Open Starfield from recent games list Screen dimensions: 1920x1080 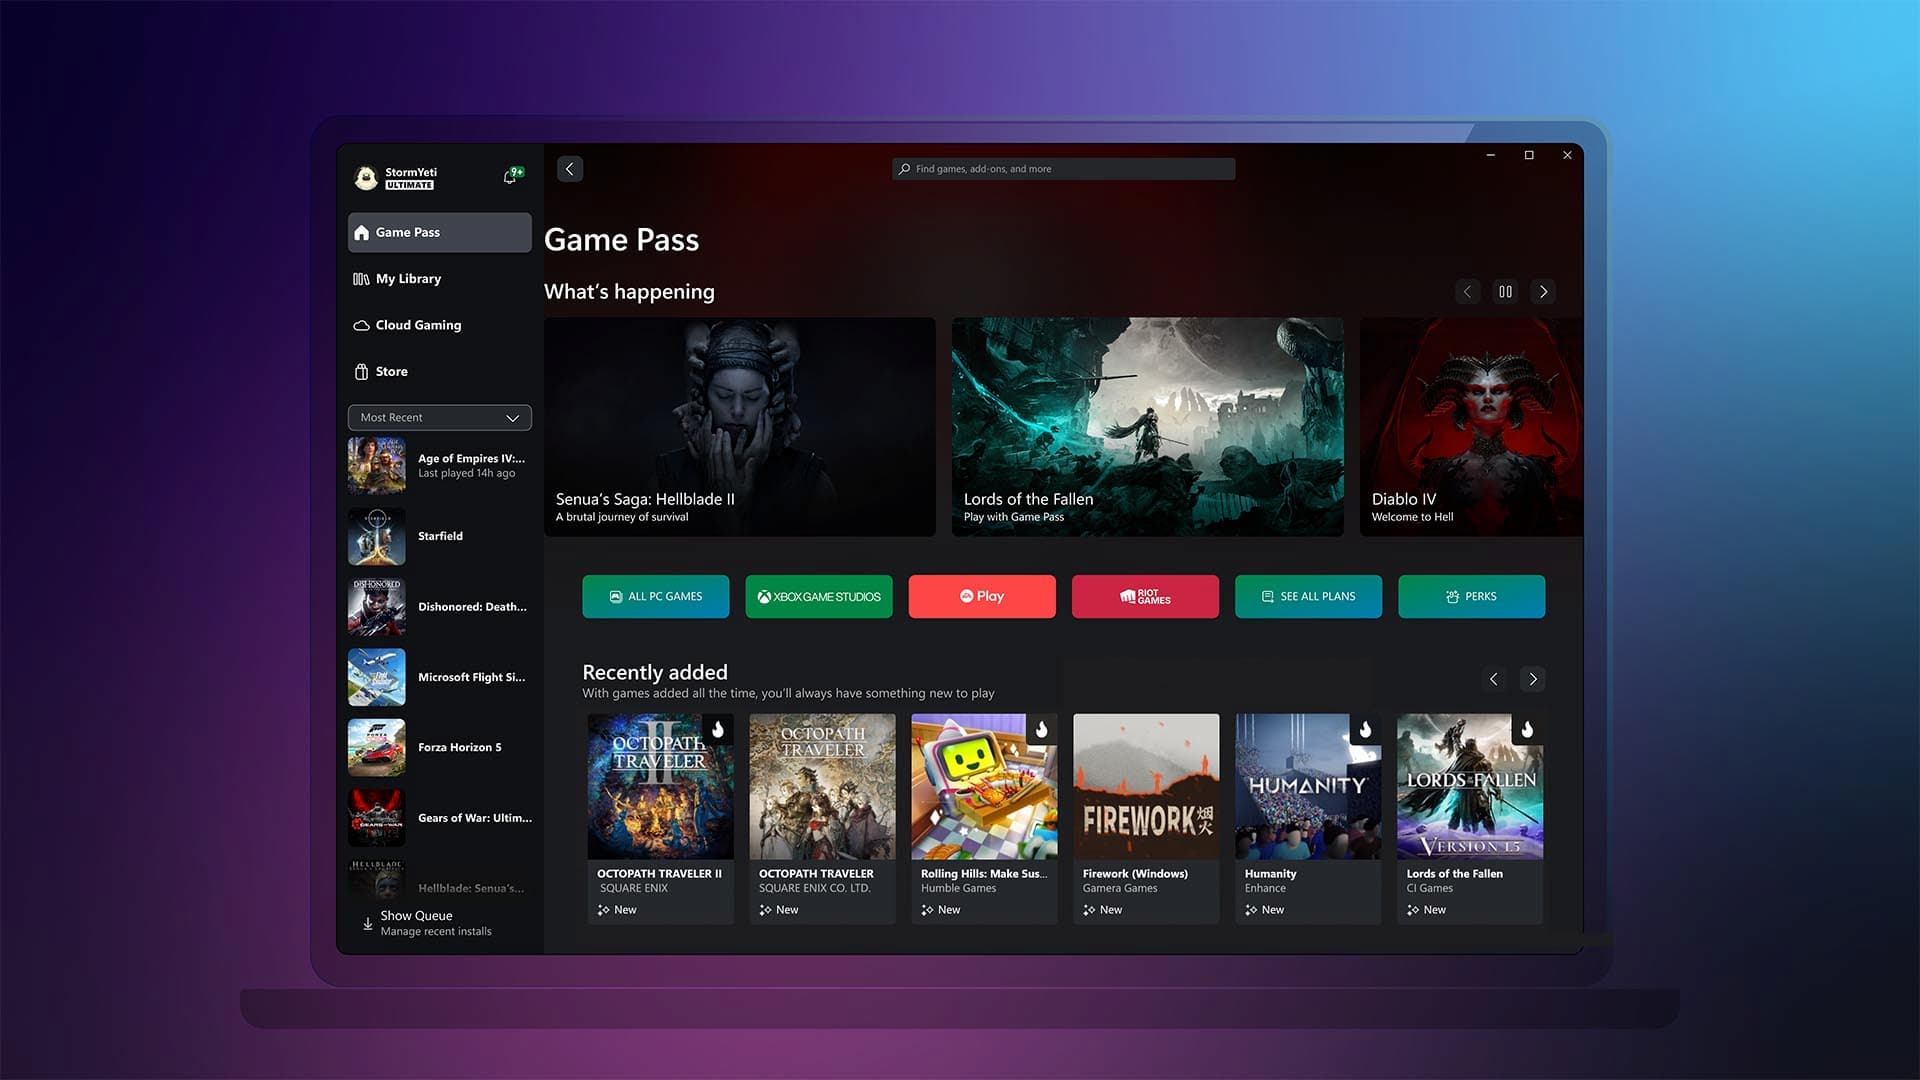[x=440, y=536]
